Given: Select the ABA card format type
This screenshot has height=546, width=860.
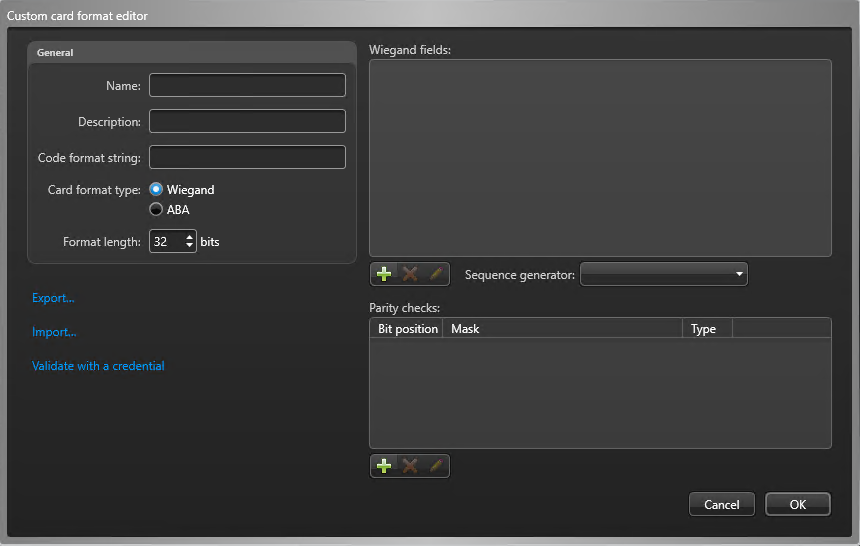Looking at the screenshot, I should click(156, 210).
